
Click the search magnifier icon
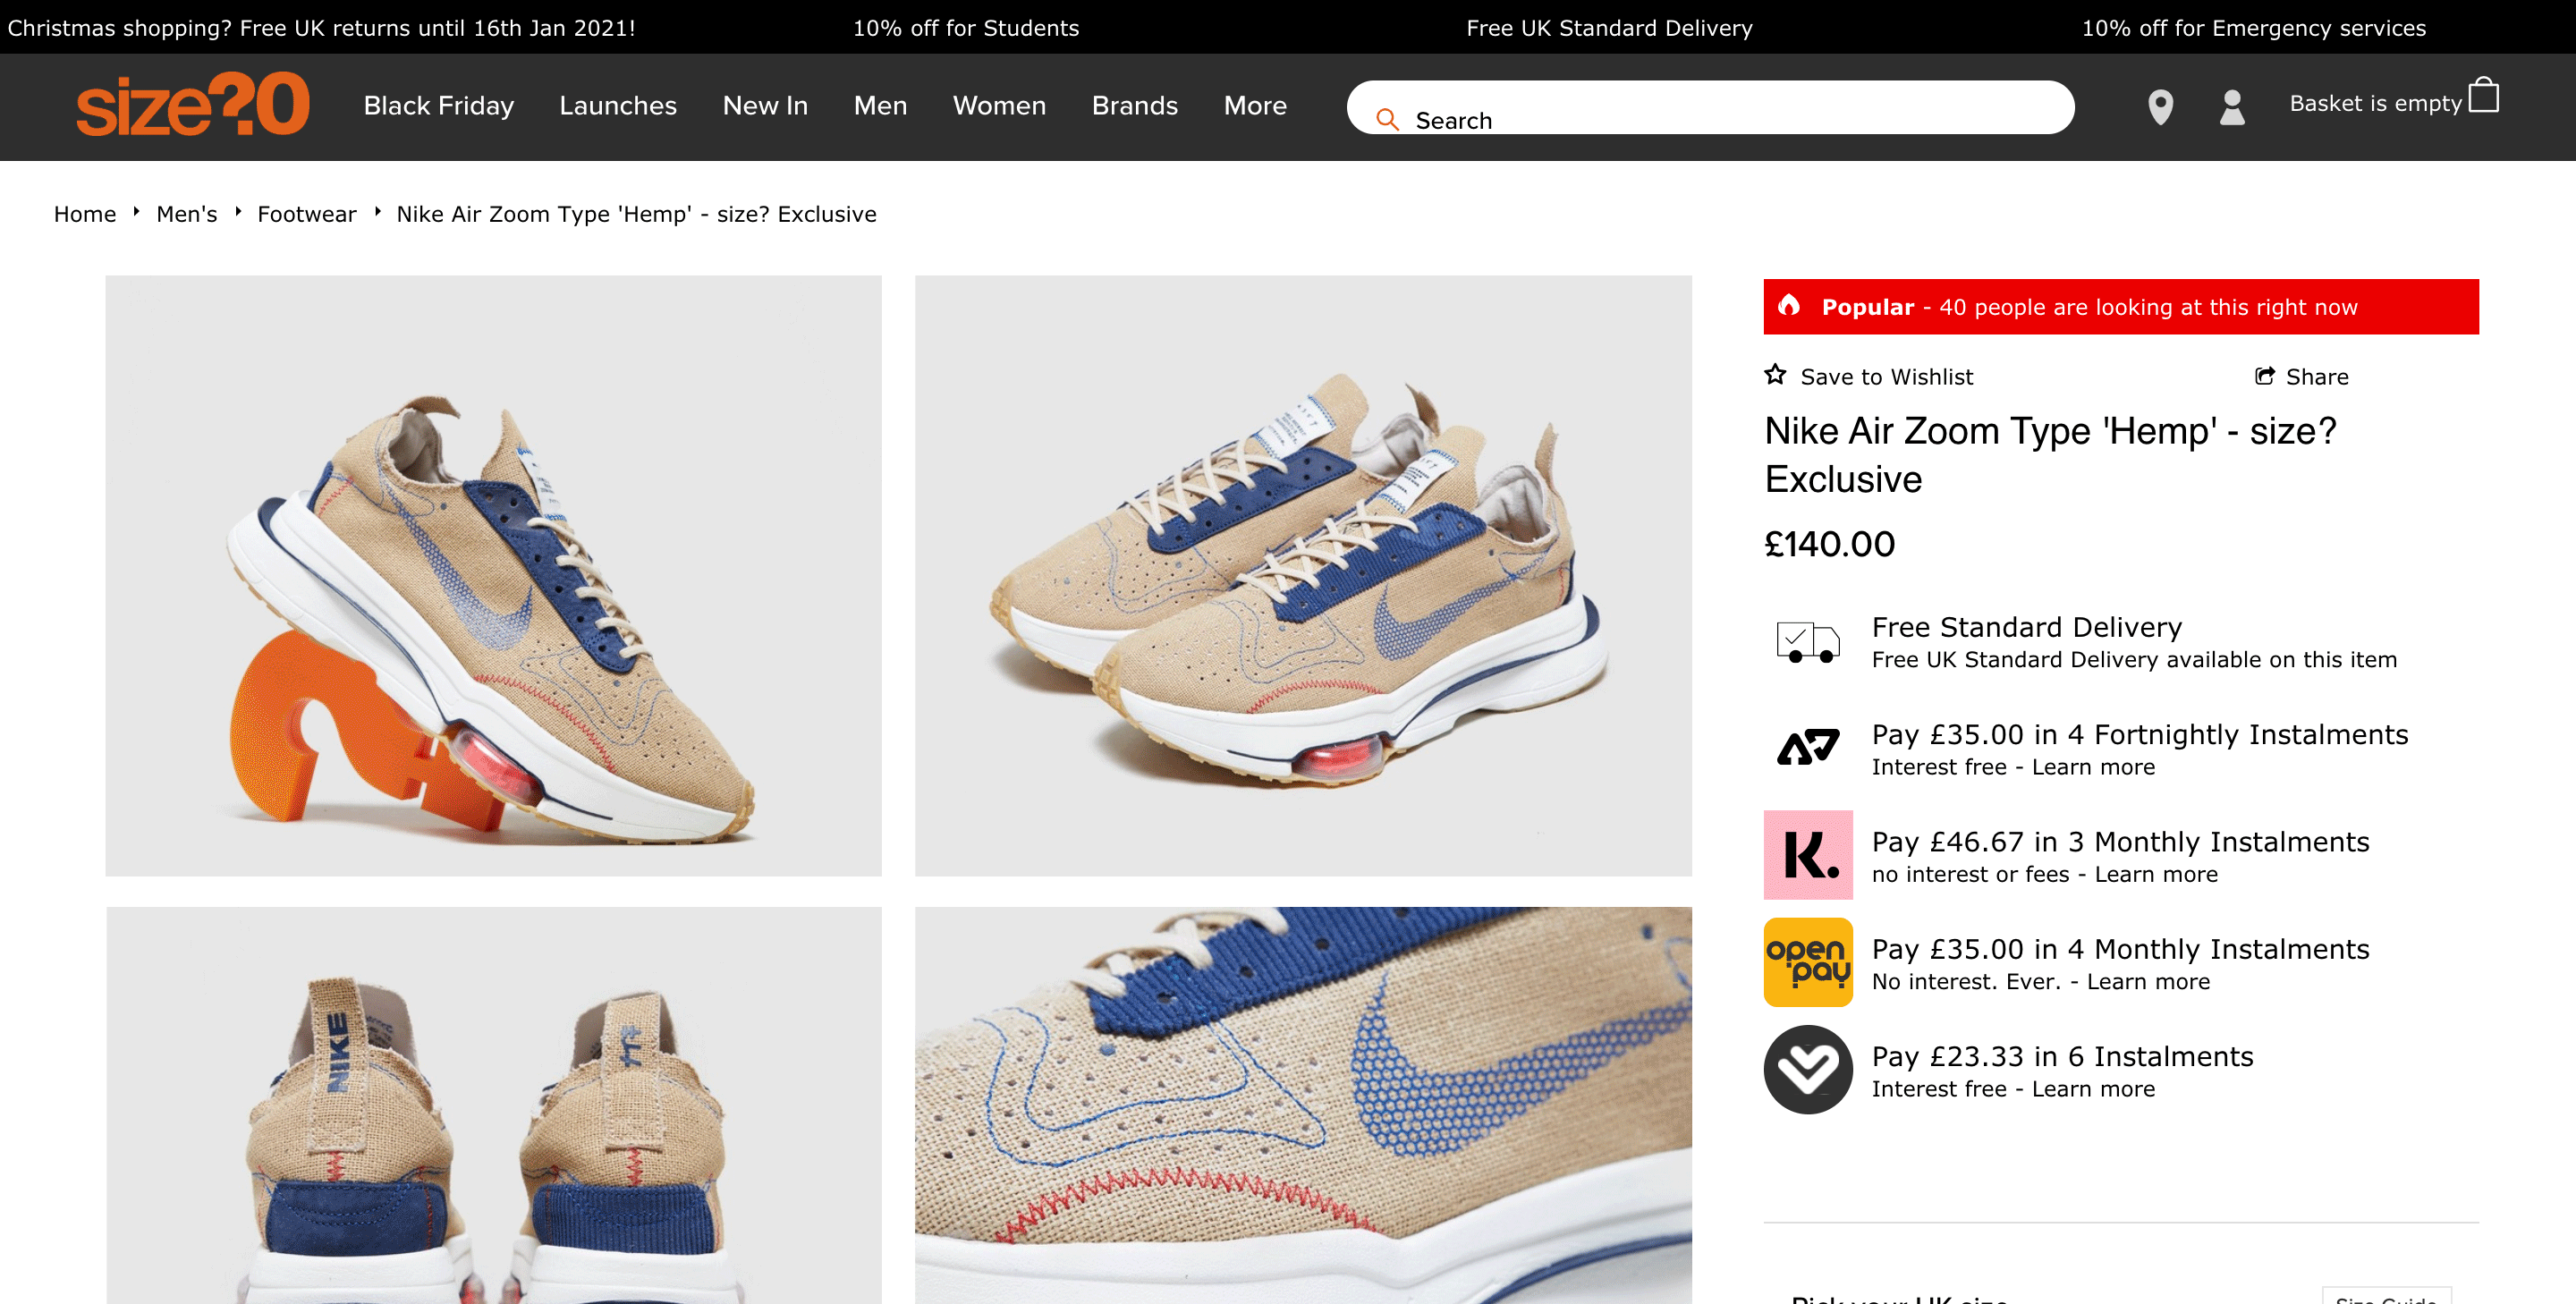(x=1386, y=120)
